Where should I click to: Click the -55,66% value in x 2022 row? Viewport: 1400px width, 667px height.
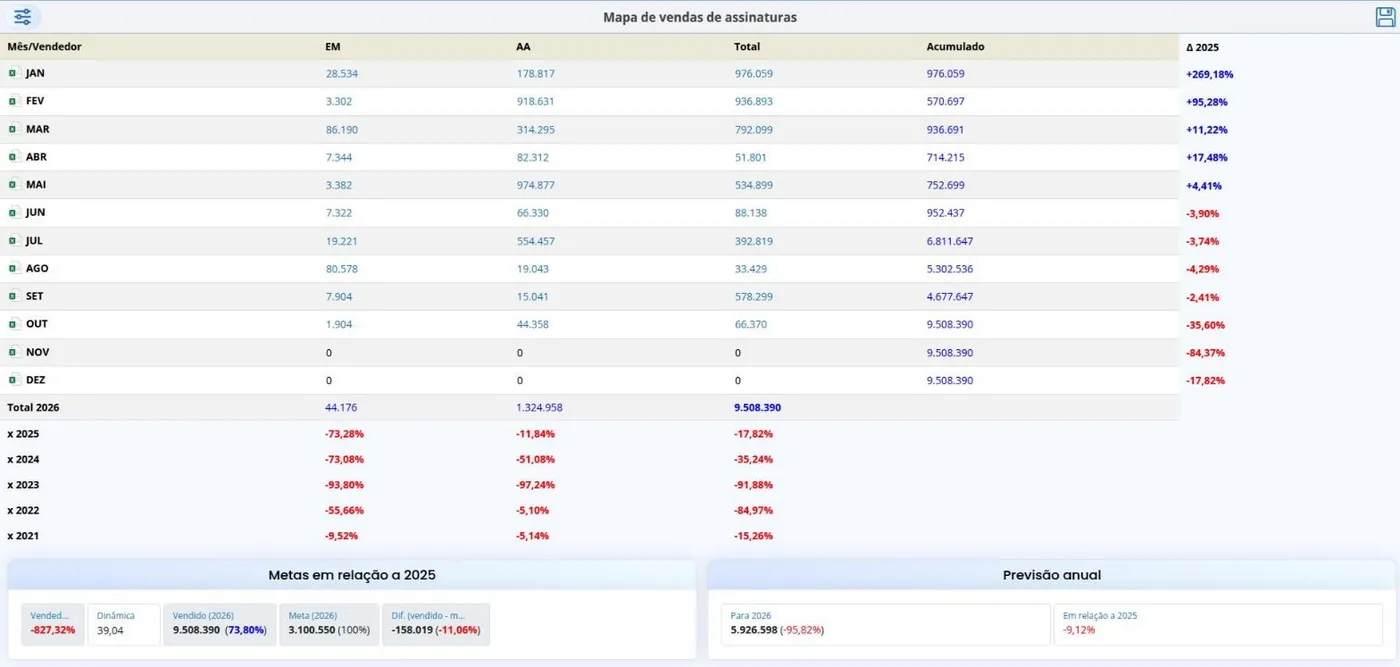[x=344, y=511]
